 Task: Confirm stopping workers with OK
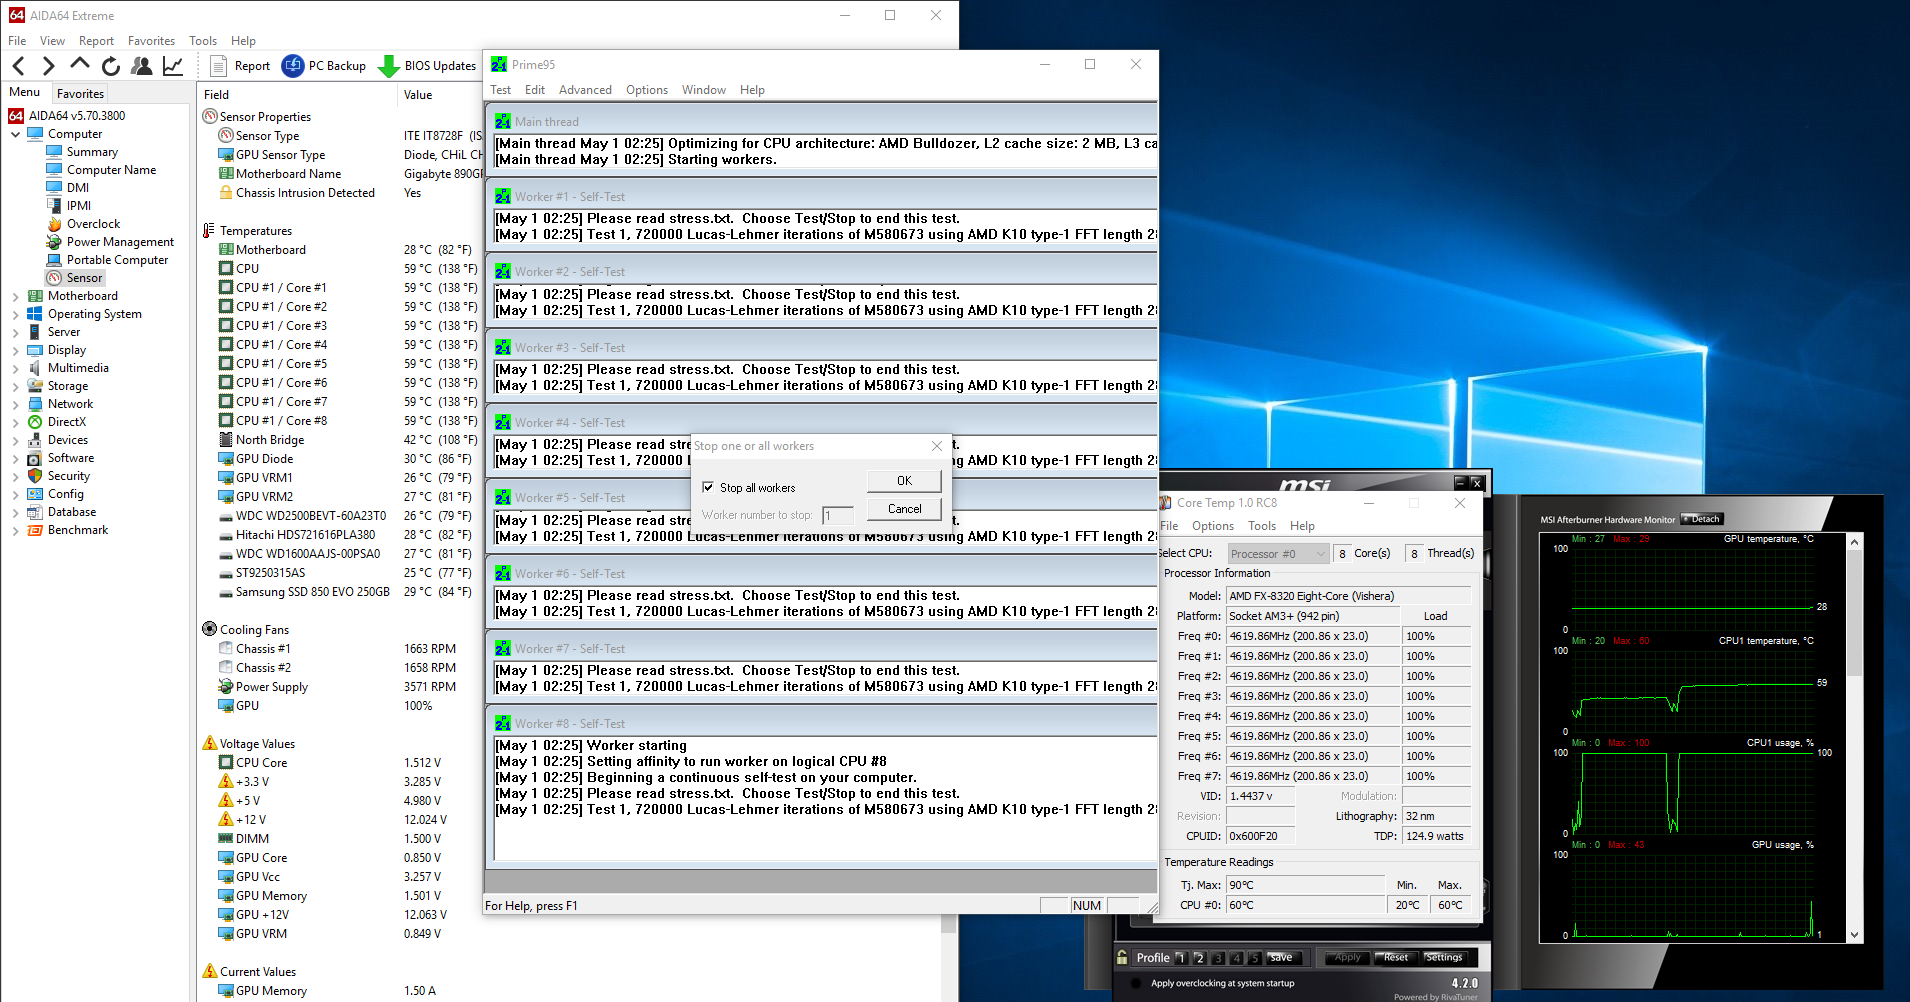pos(904,481)
